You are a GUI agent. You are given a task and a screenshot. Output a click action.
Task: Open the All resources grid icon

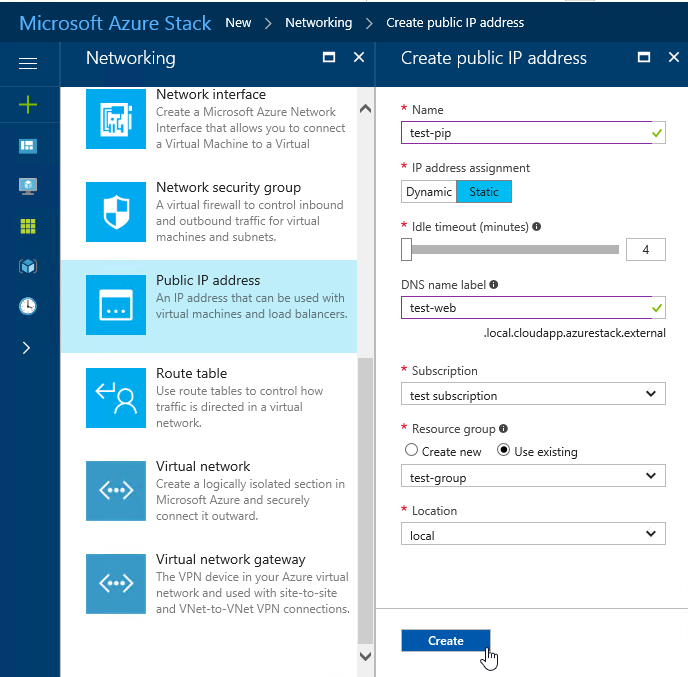[28, 226]
